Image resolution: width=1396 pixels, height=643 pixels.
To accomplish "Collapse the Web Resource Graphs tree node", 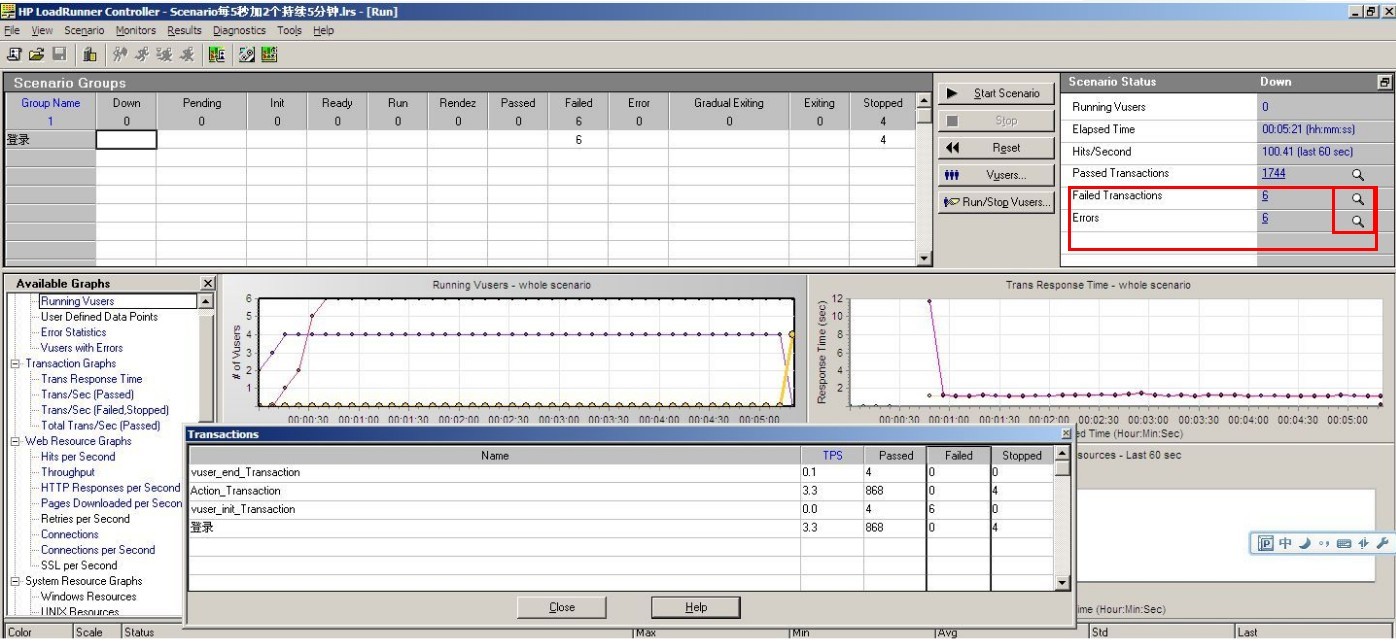I will point(16,441).
